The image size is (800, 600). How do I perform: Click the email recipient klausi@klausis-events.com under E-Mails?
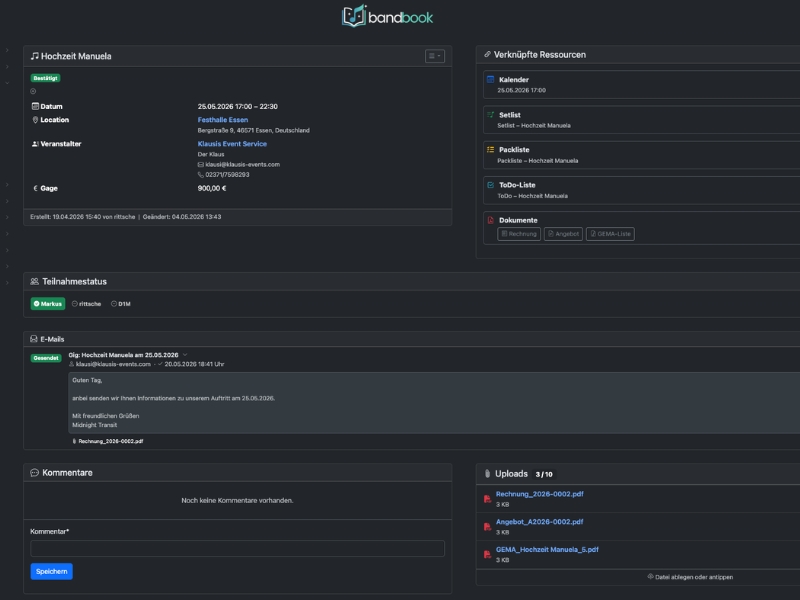tap(113, 364)
